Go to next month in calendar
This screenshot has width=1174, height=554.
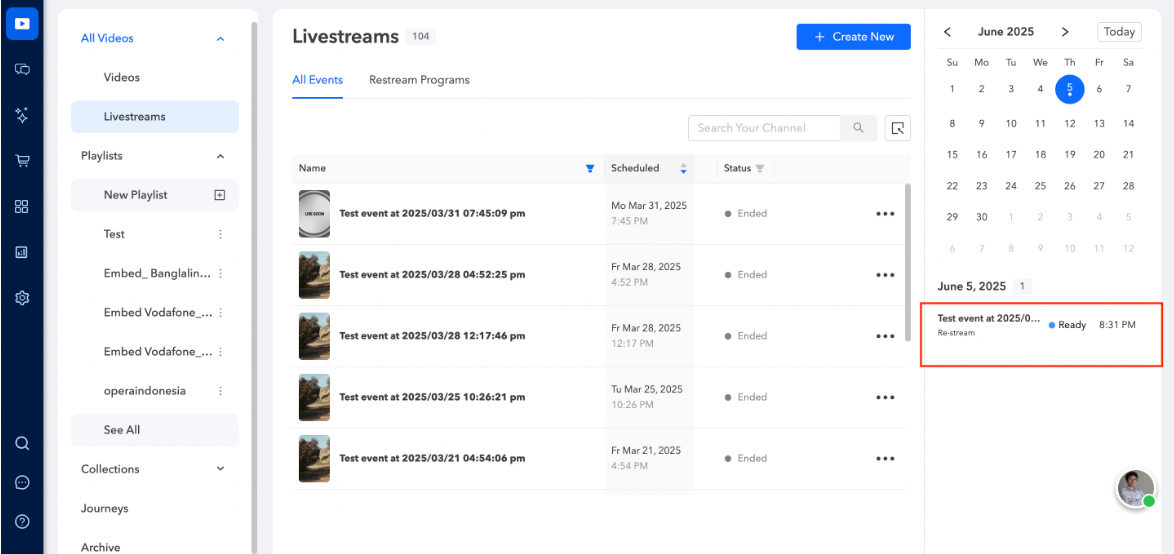pyautogui.click(x=1065, y=32)
